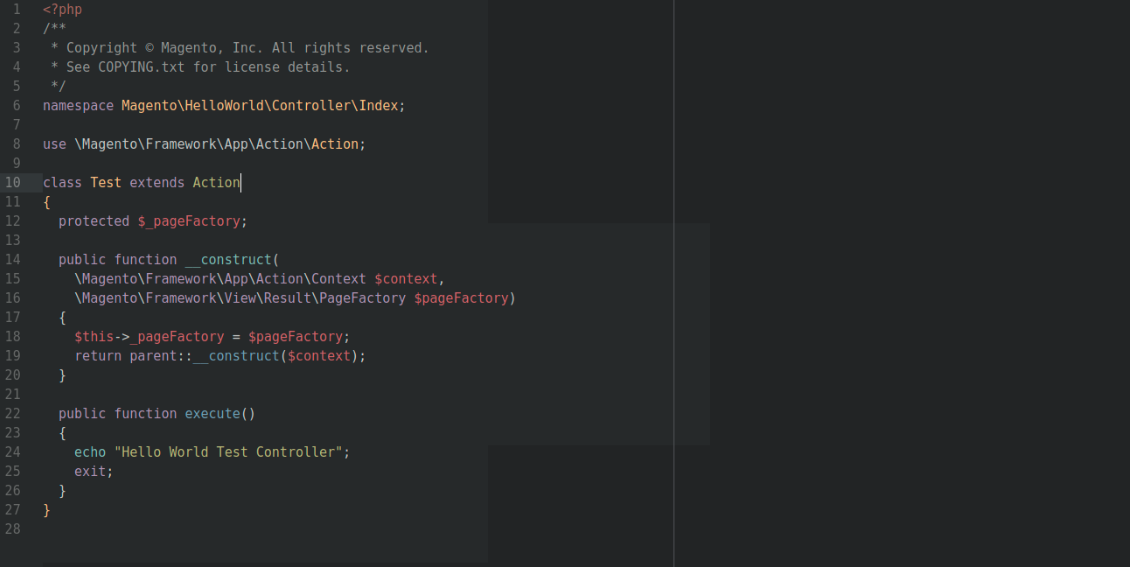Click the "\Magento\Framework\App\Action\Action" import path

pyautogui.click(x=216, y=144)
